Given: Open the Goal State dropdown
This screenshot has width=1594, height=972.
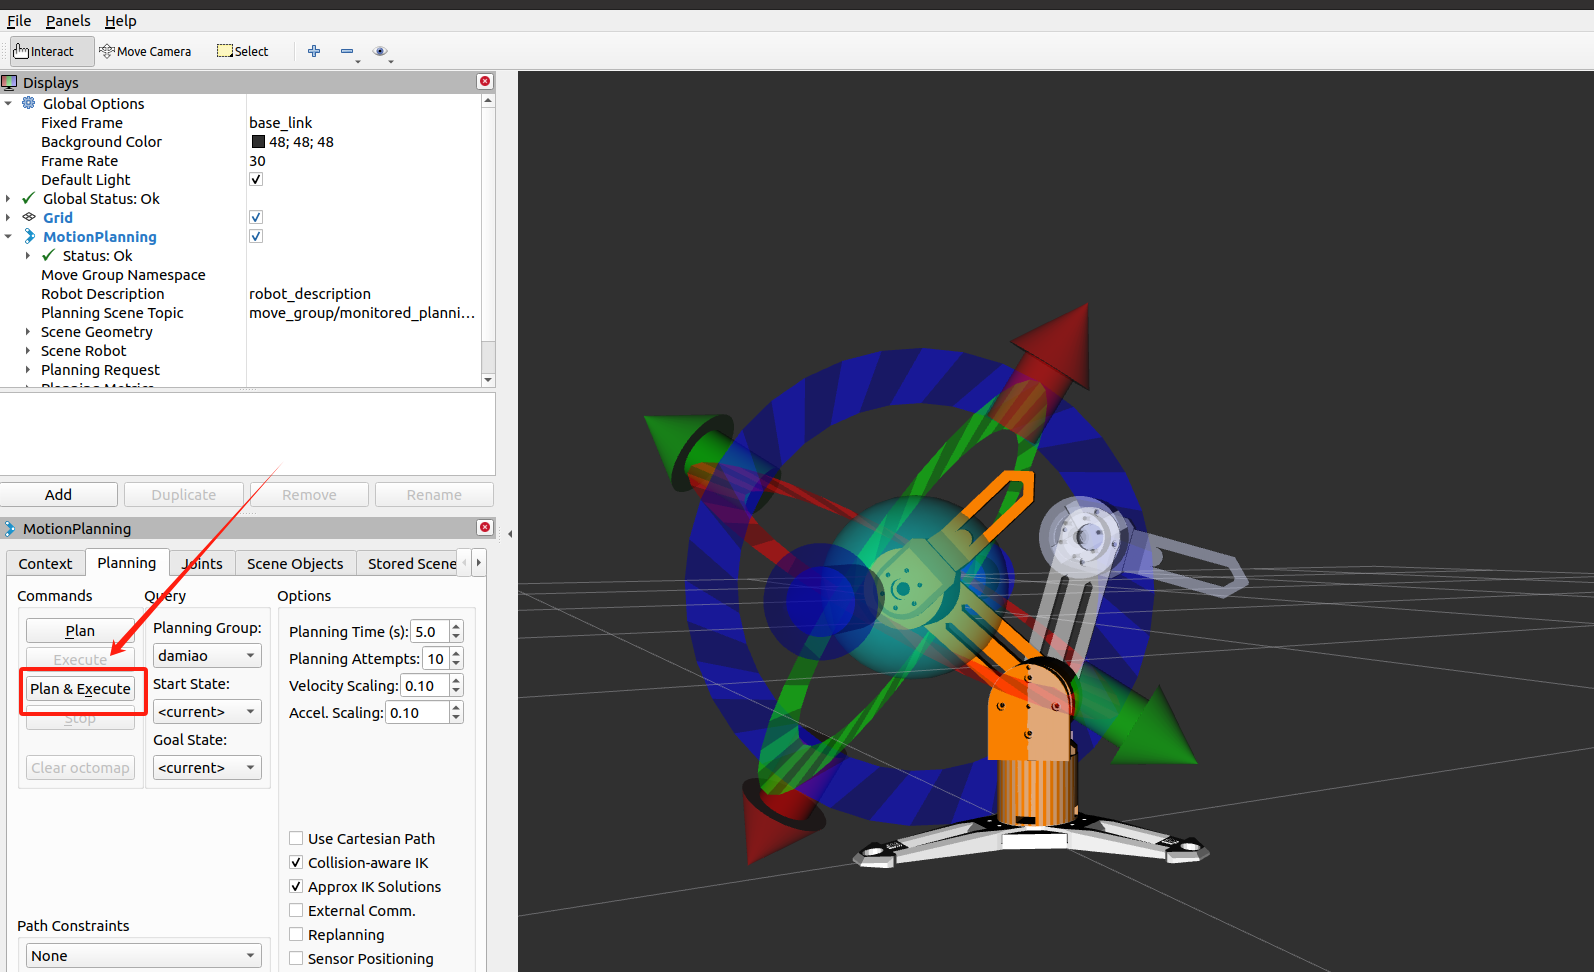Looking at the screenshot, I should (207, 767).
